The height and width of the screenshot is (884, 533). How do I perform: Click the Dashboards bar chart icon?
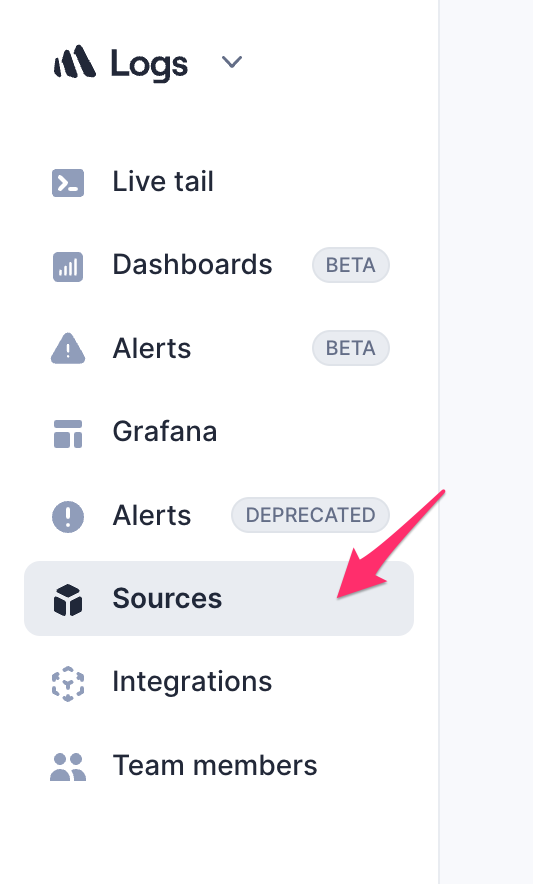click(x=68, y=266)
